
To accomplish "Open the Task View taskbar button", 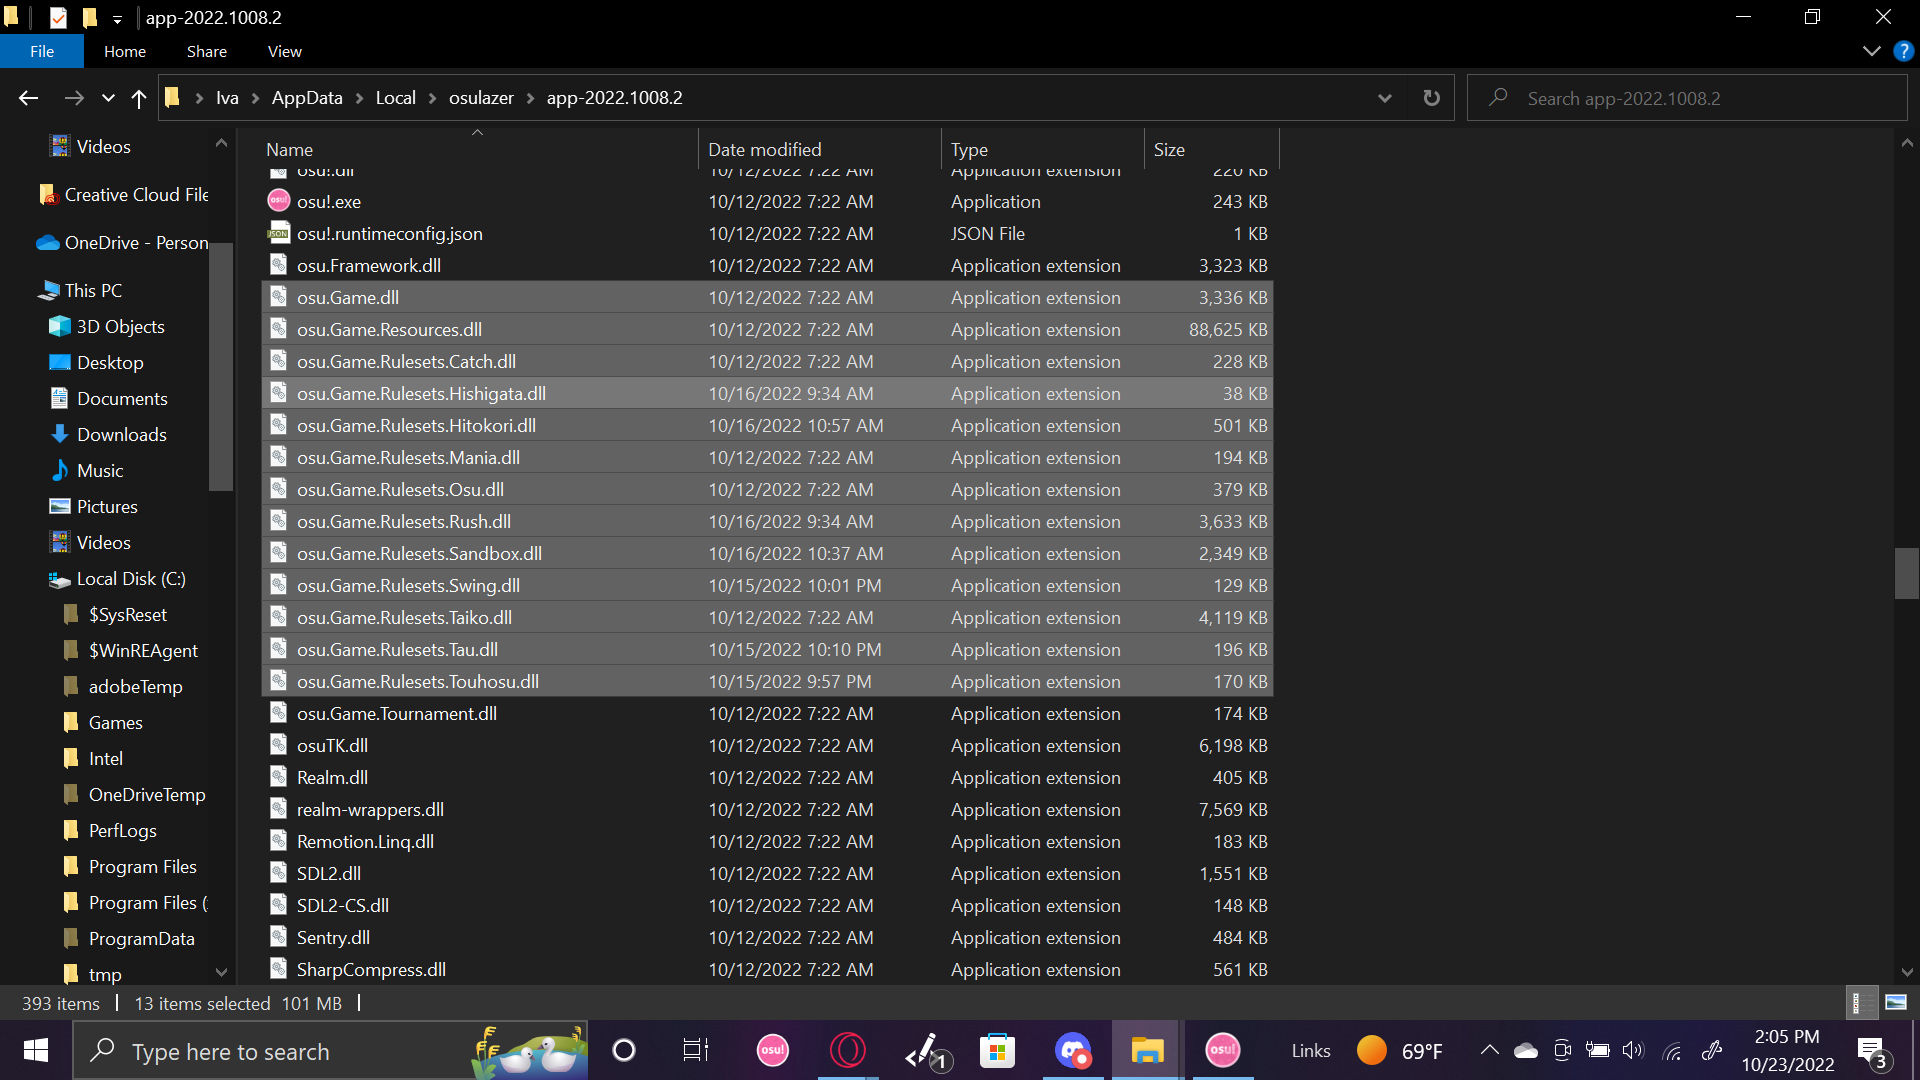I will pyautogui.click(x=695, y=1051).
